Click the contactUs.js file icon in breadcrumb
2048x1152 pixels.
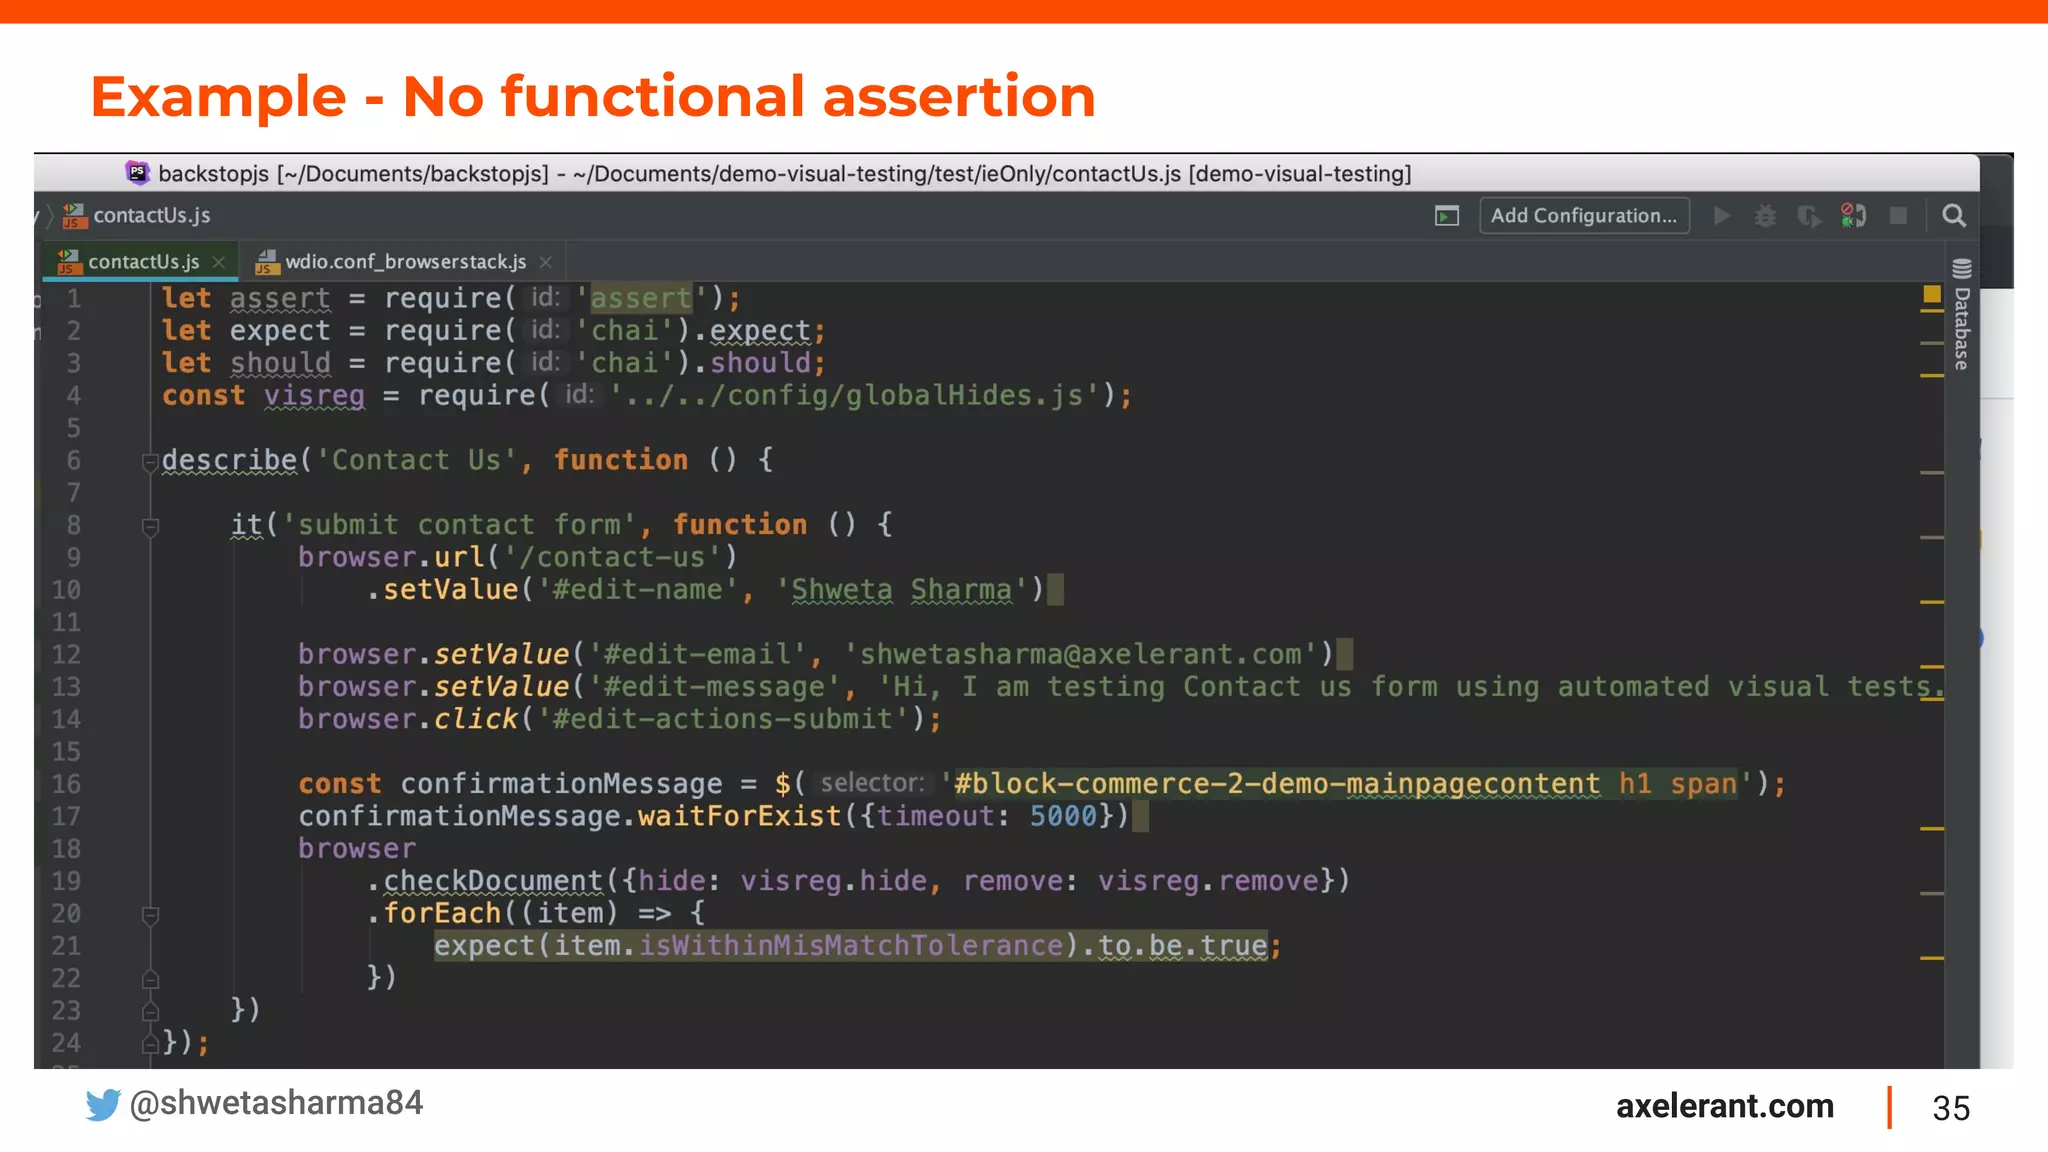(74, 216)
